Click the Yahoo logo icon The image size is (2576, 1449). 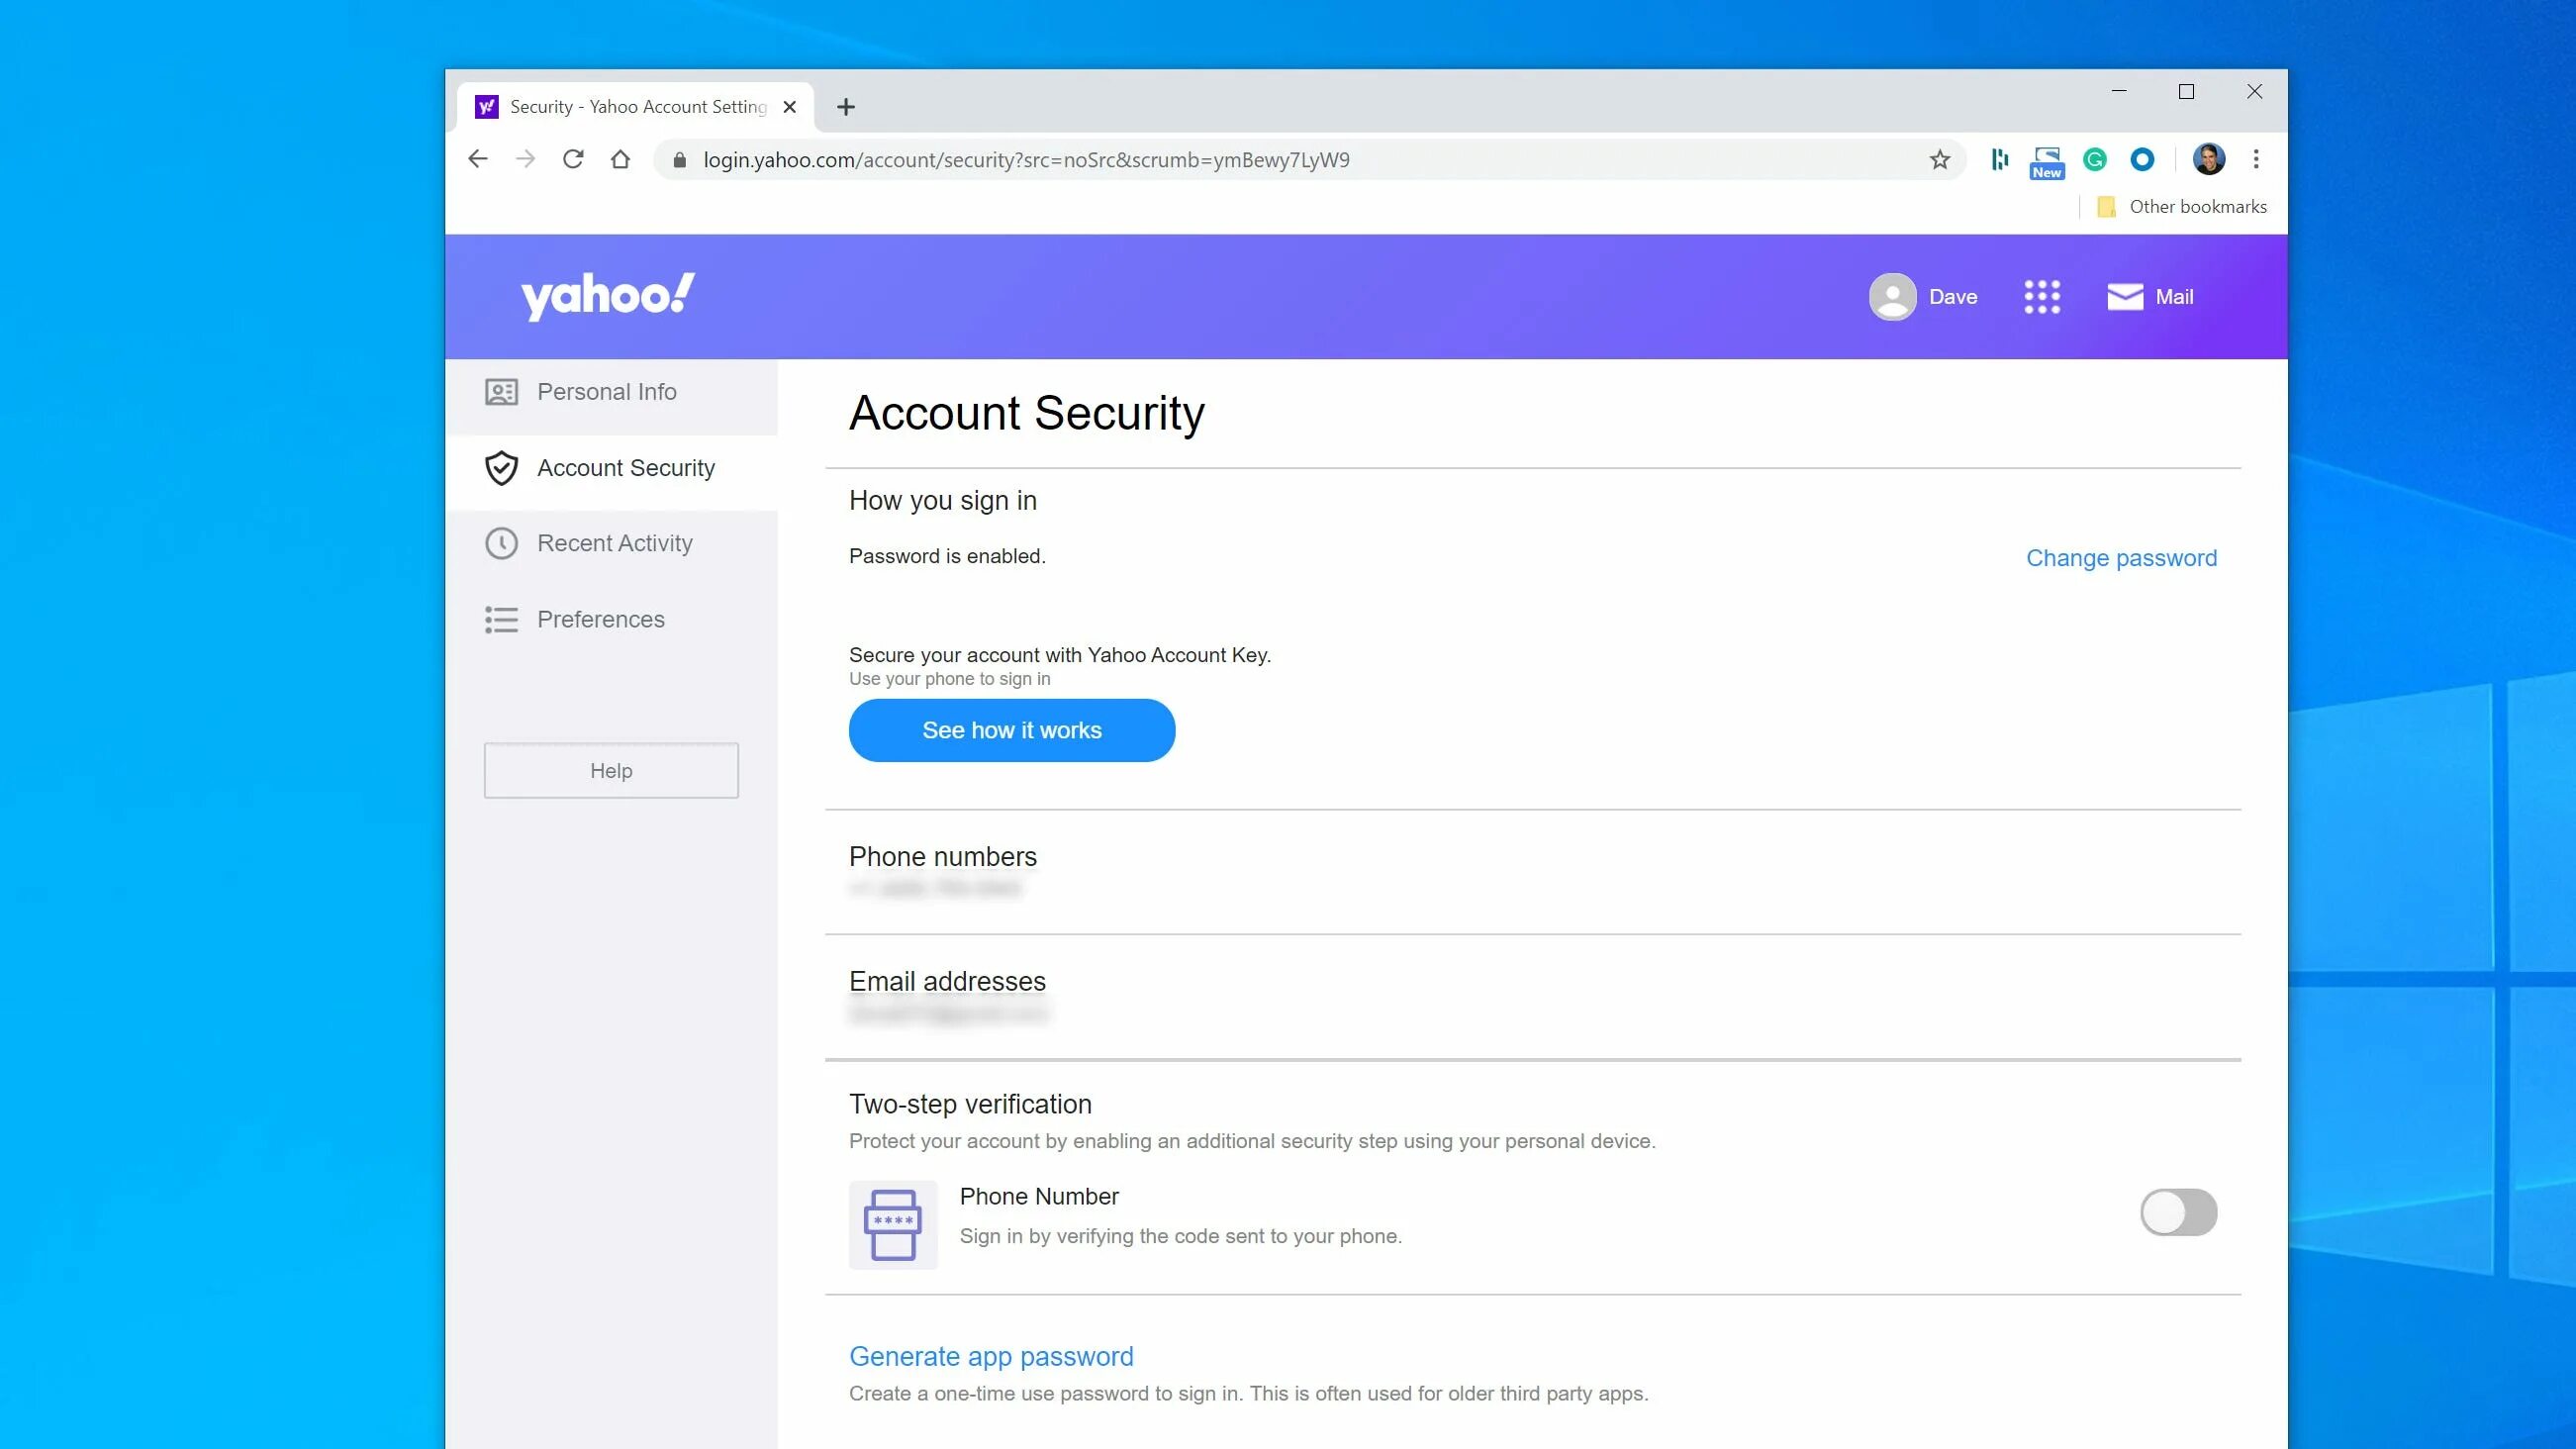pos(607,296)
